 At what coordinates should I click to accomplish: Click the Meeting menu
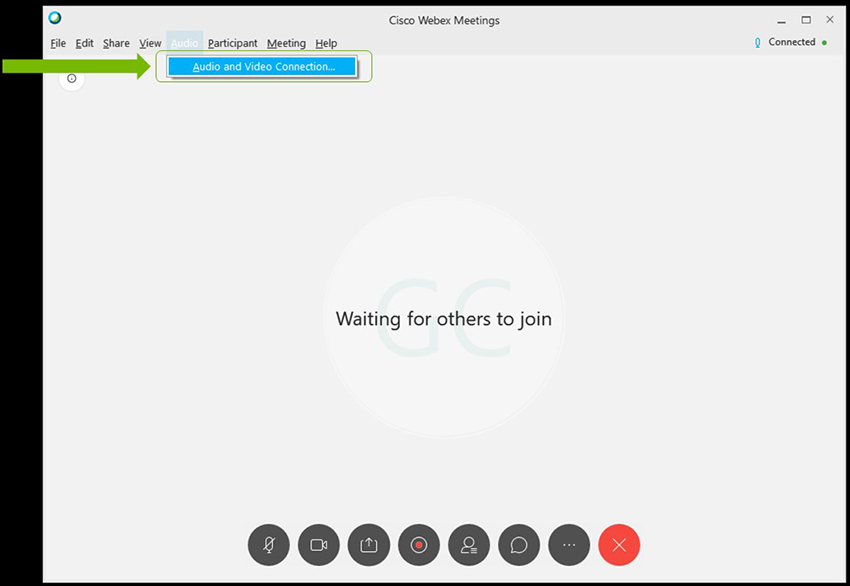pos(286,43)
